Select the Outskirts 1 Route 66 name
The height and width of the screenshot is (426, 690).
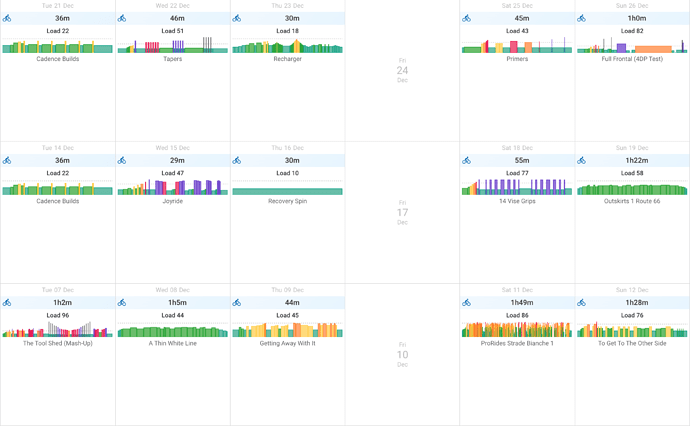point(632,201)
